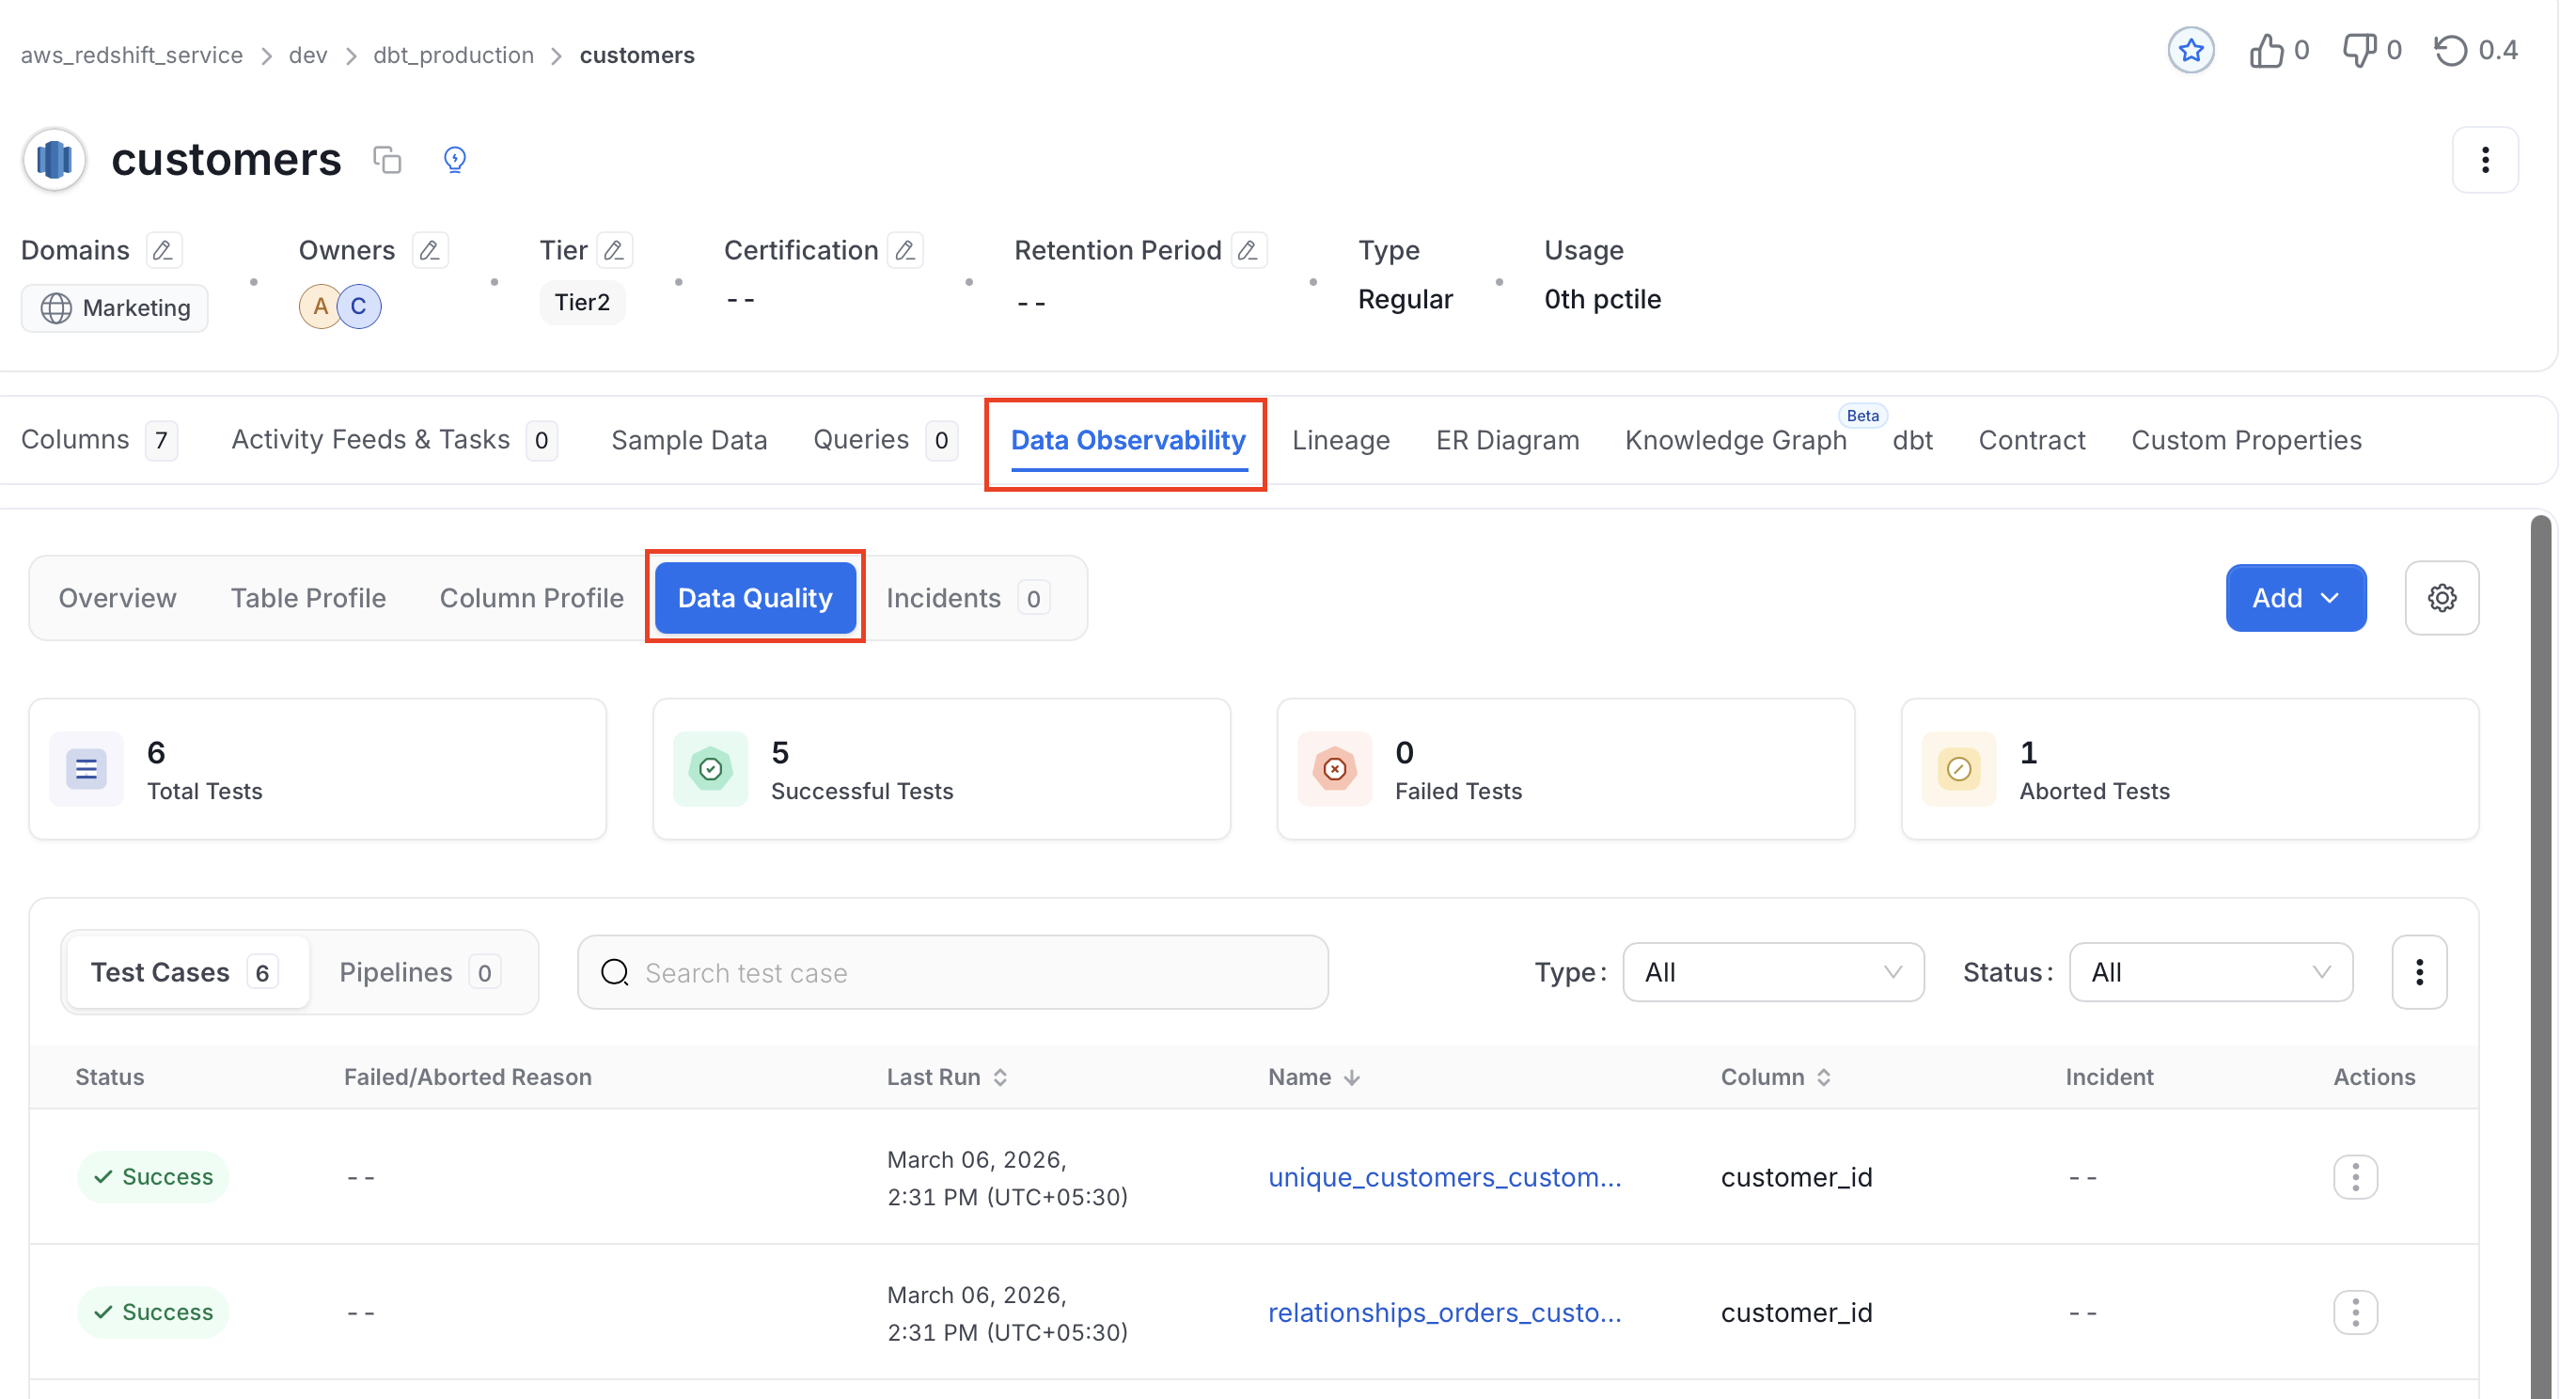This screenshot has width=2576, height=1399.
Task: Copy the customers table link icon
Action: pos(387,159)
